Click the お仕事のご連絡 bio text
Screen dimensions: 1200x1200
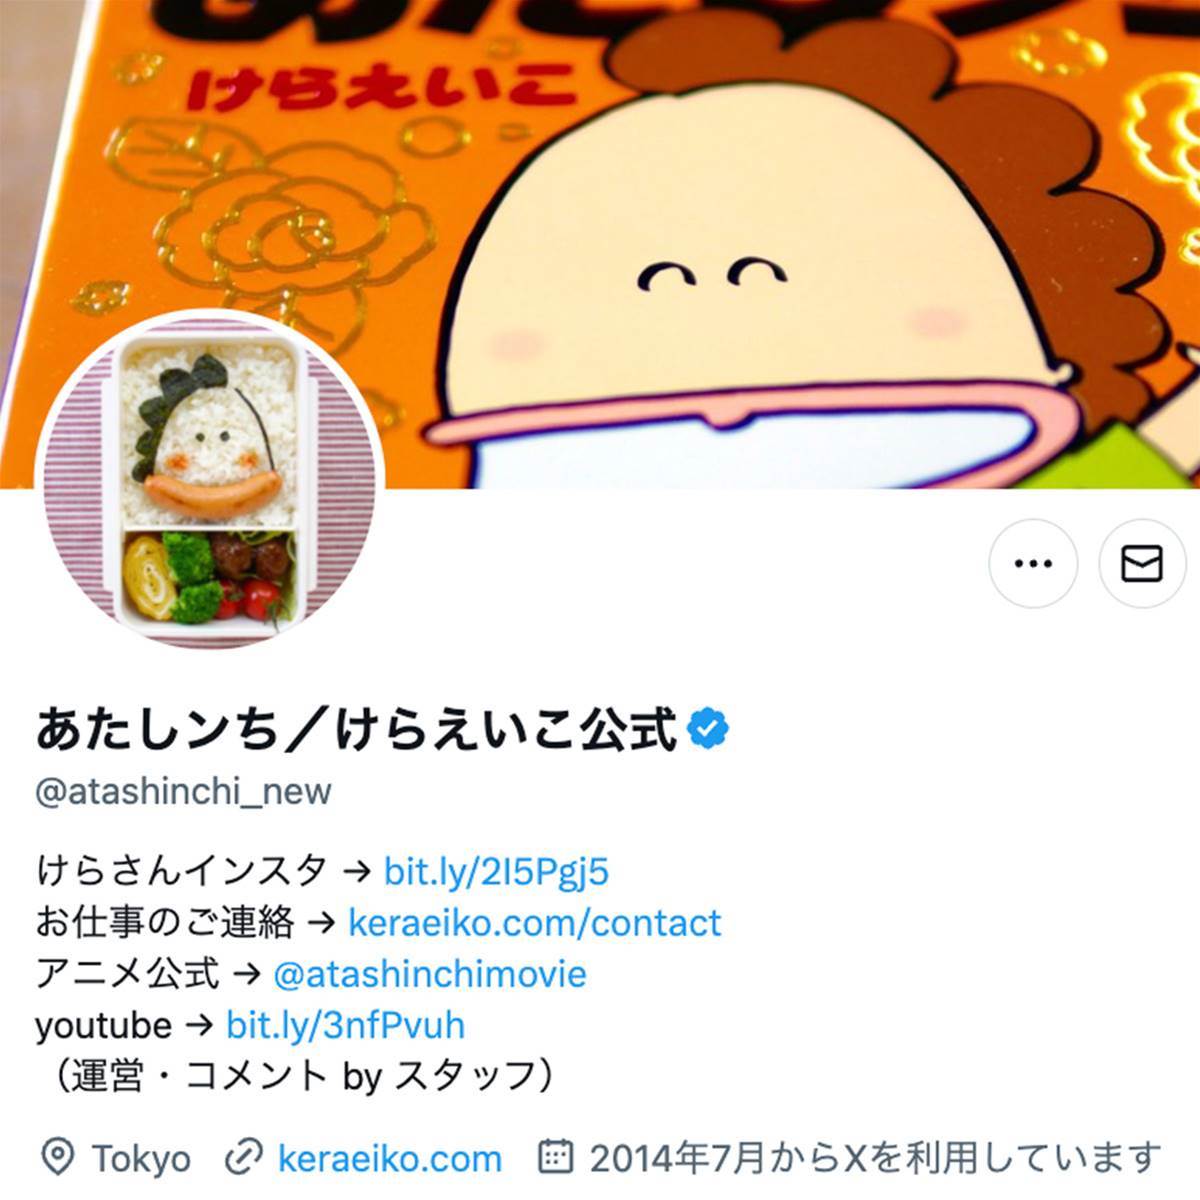165,922
